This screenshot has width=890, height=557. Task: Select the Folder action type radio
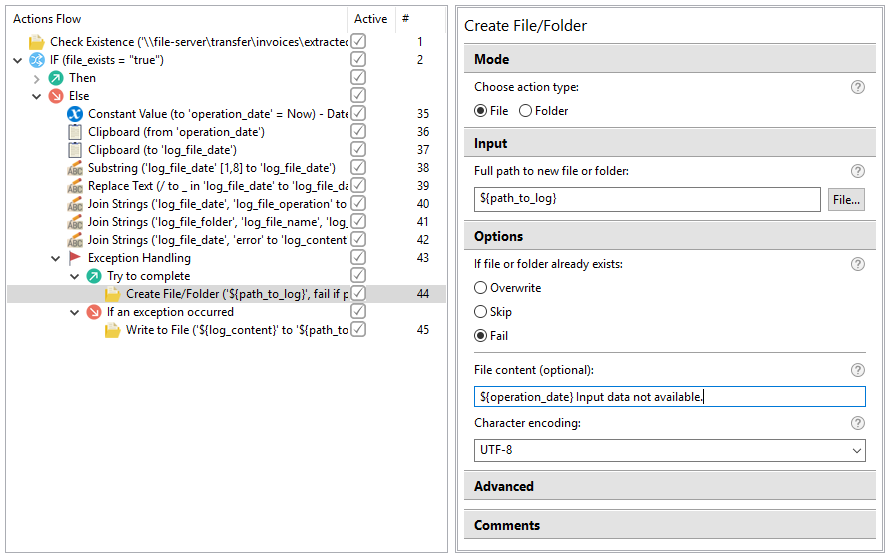(x=525, y=111)
